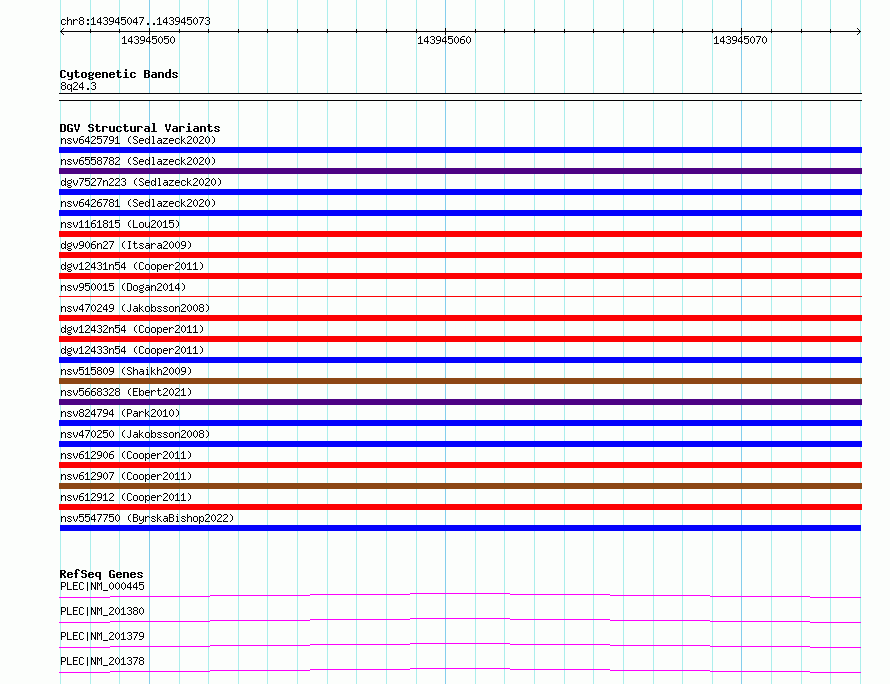
Task: Click label dgv12431n54 (Cooper2011)
Action: [132, 266]
